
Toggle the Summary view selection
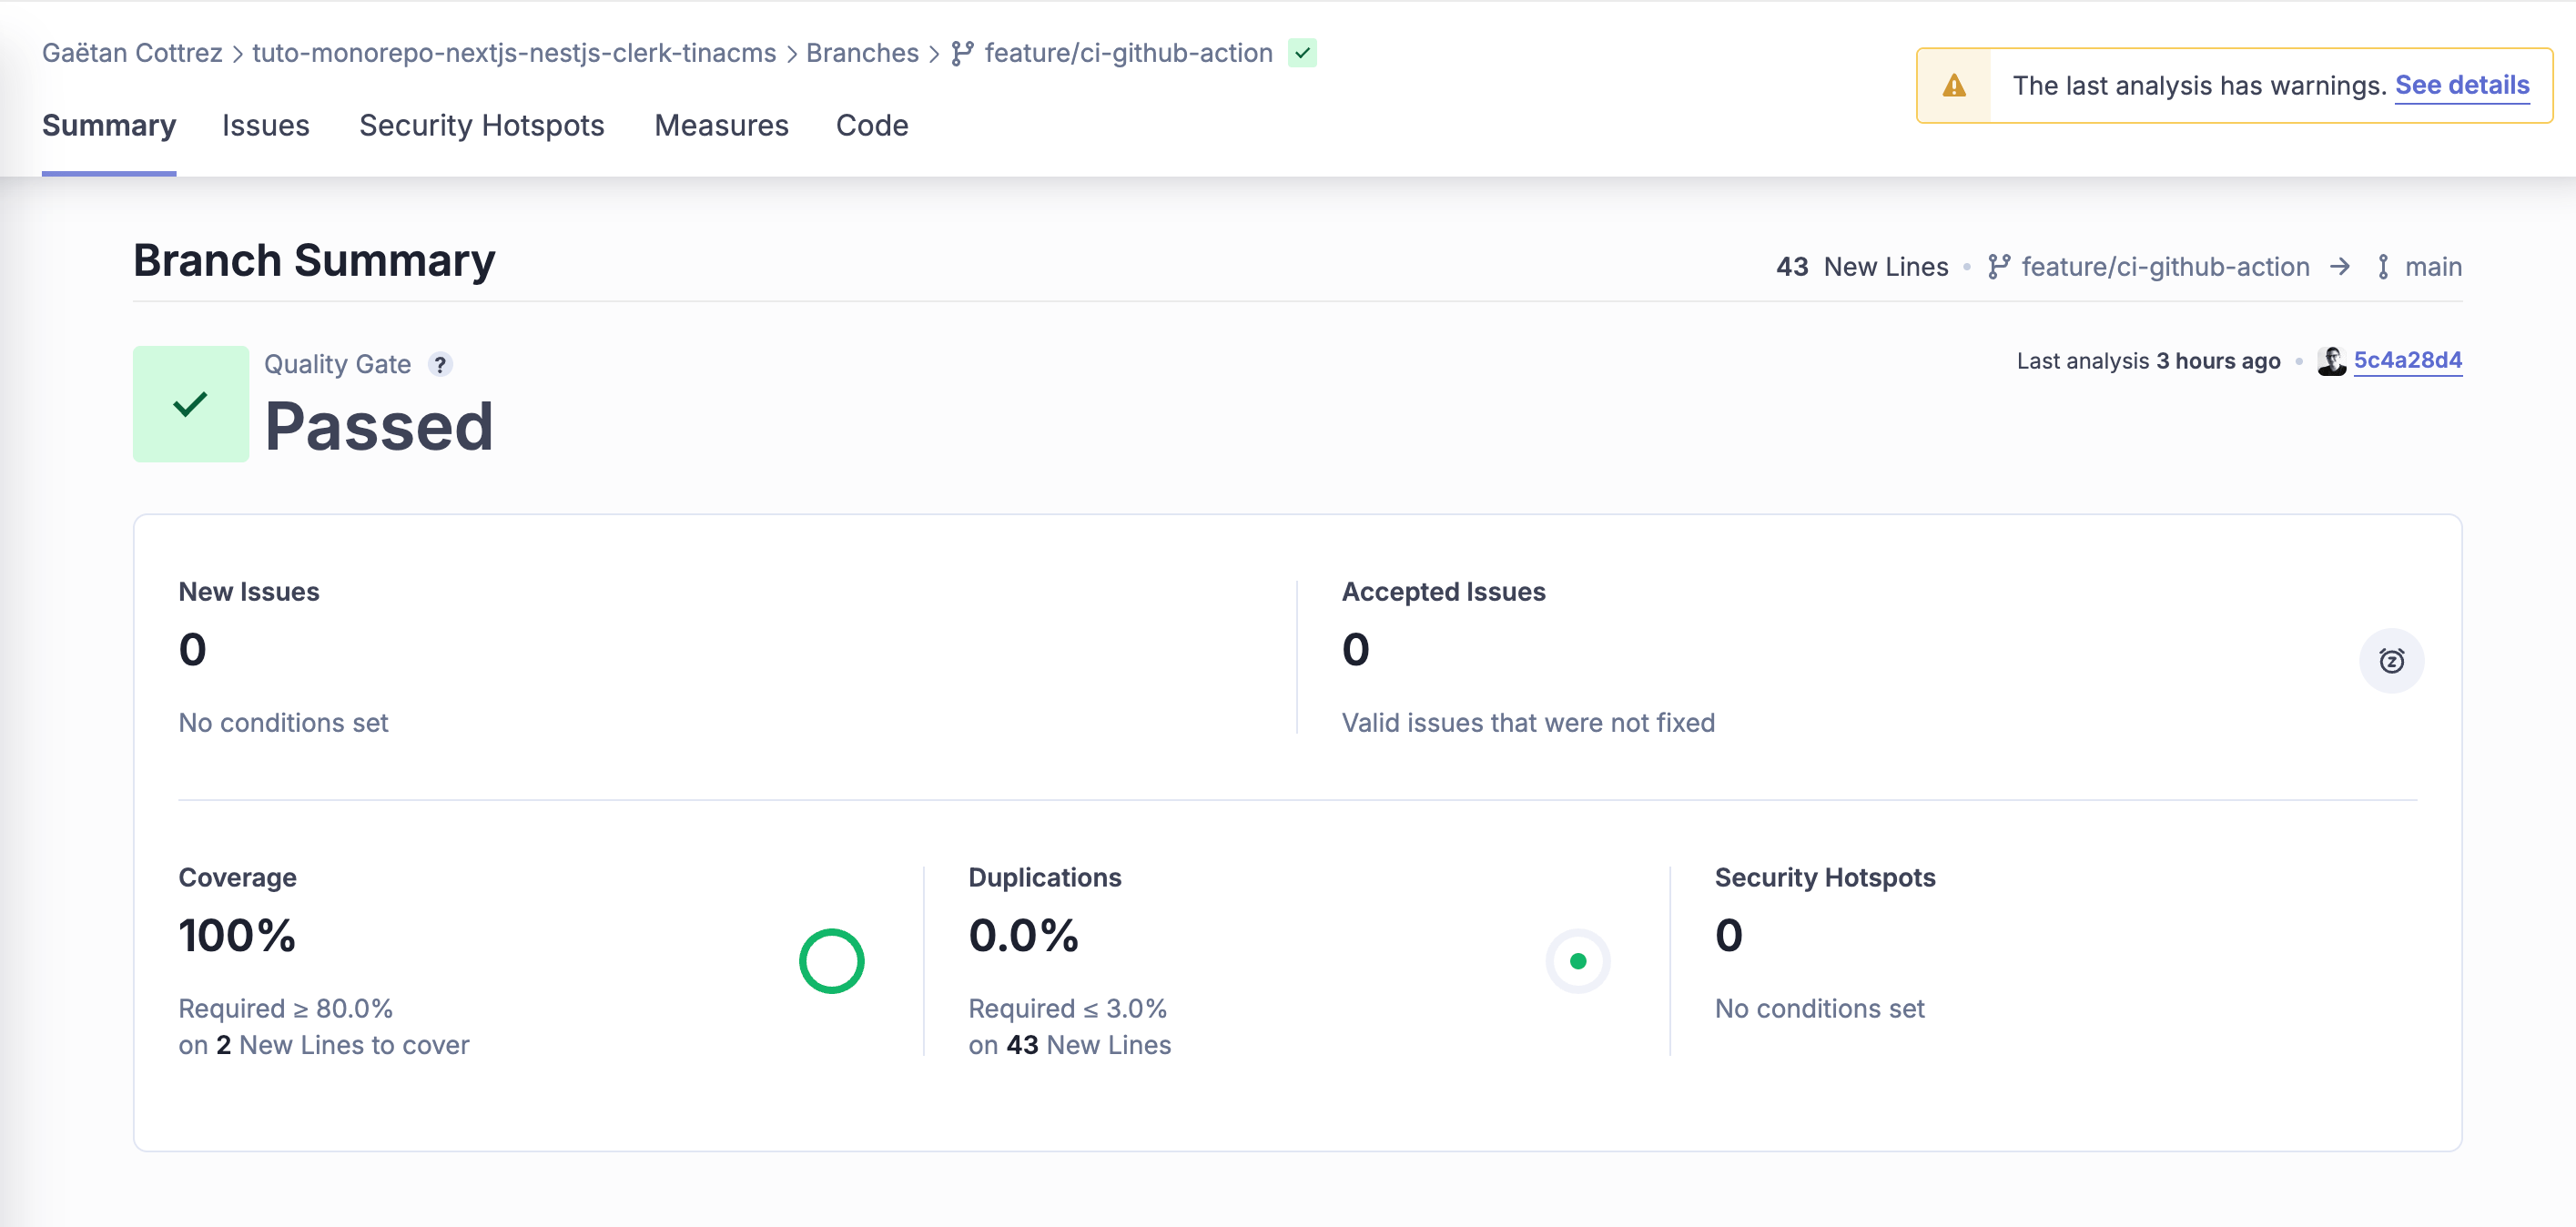pyautogui.click(x=108, y=127)
